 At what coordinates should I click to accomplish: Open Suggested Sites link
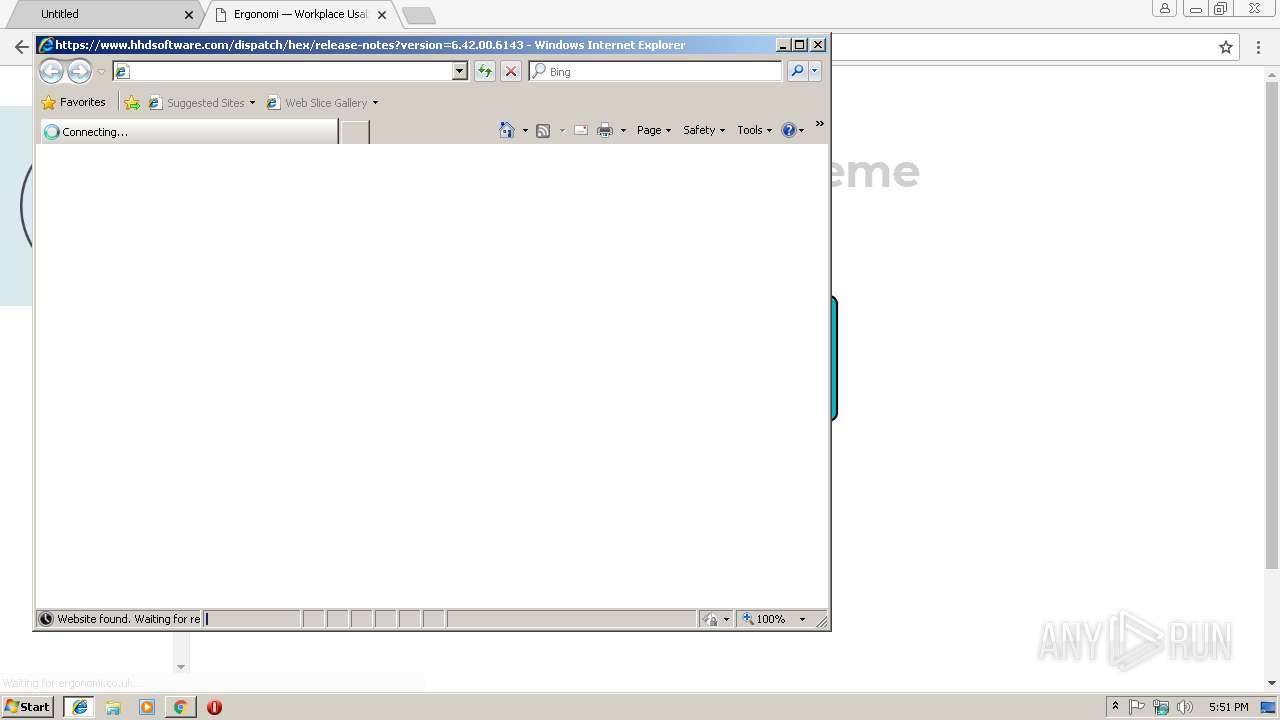pyautogui.click(x=201, y=102)
